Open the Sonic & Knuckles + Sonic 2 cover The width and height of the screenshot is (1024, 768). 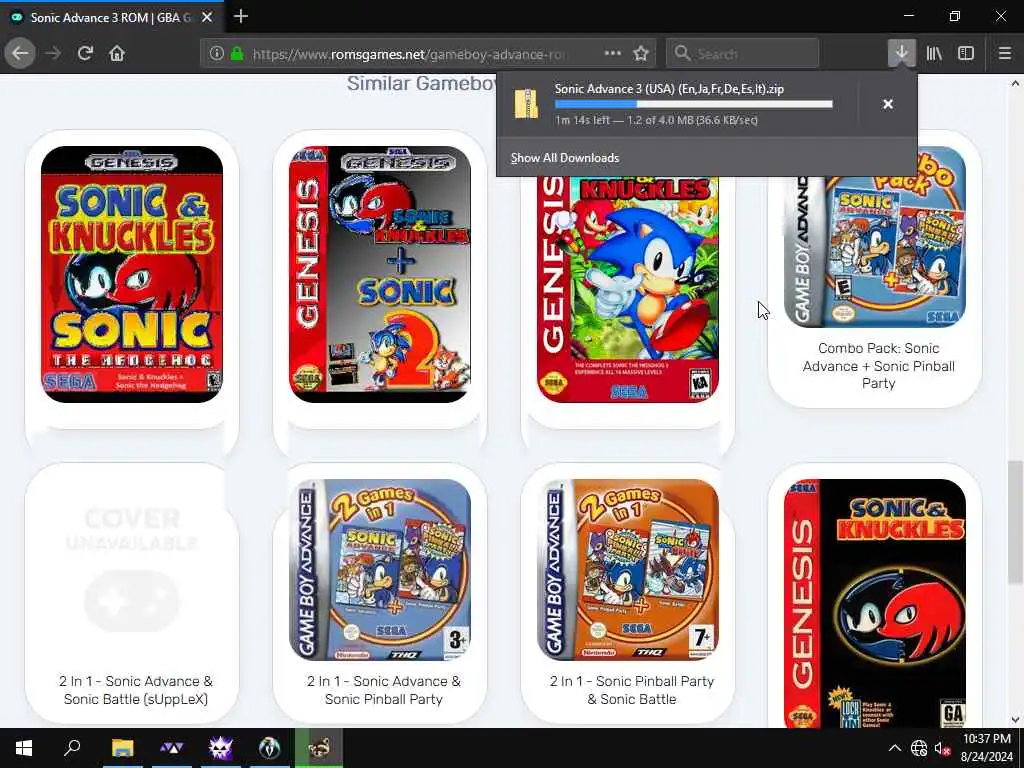(x=380, y=274)
